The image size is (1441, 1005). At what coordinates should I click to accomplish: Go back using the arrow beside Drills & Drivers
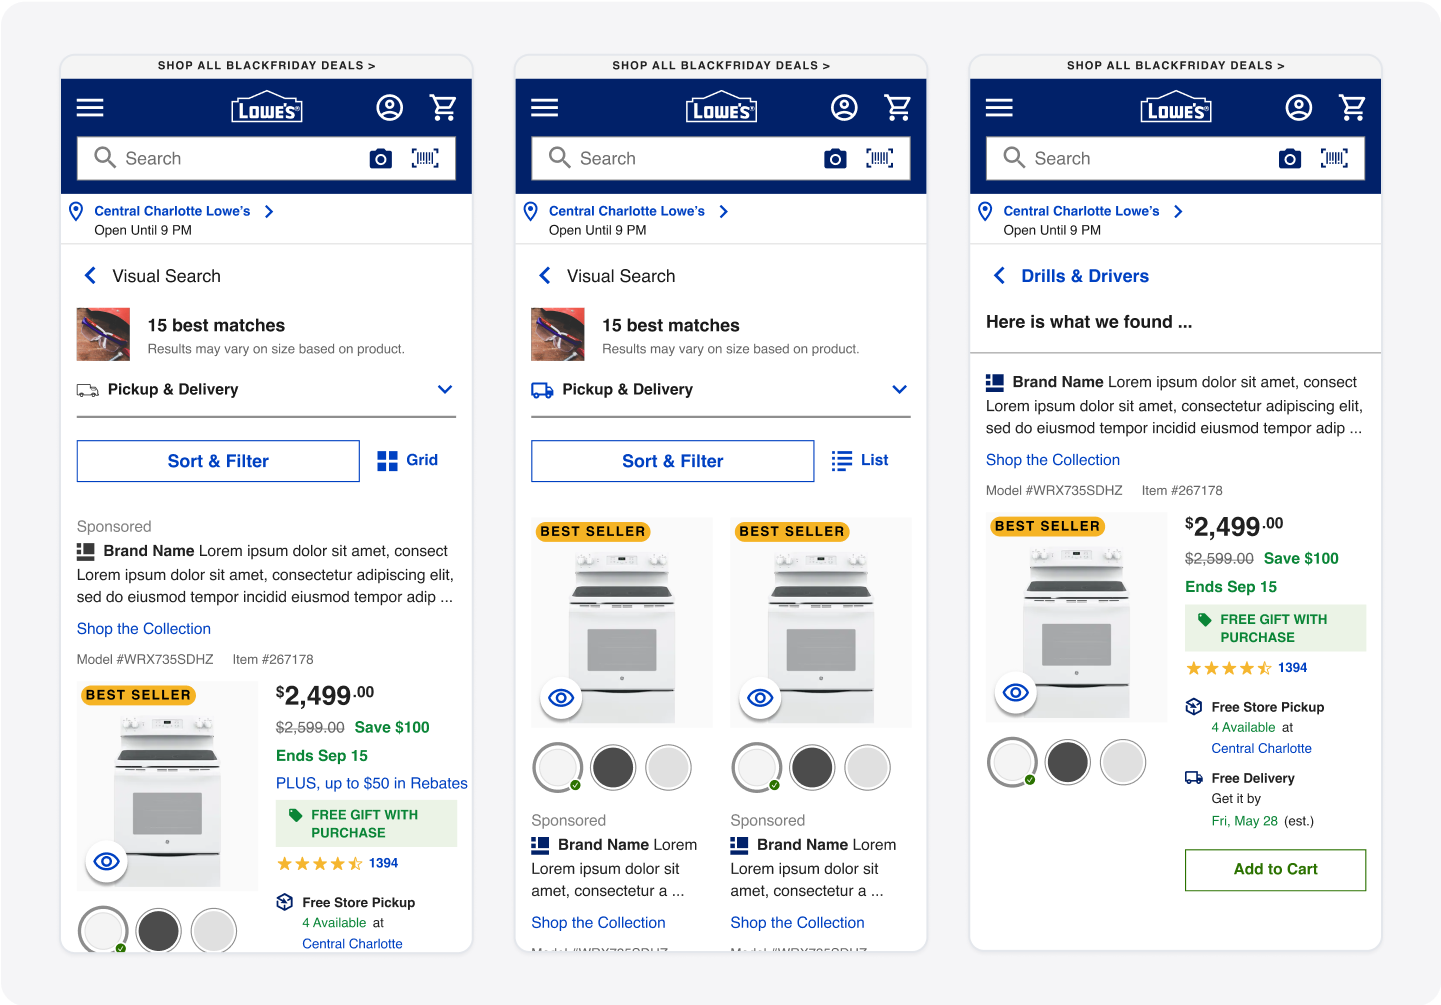[x=999, y=276]
